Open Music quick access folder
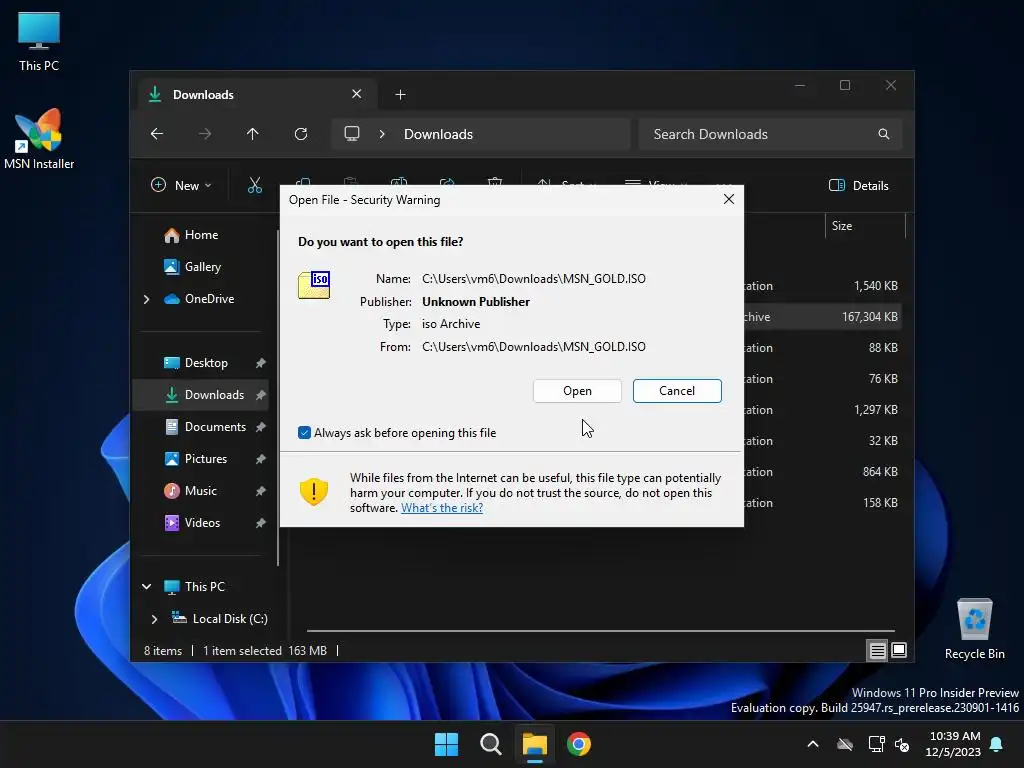The width and height of the screenshot is (1024, 768). [191, 490]
